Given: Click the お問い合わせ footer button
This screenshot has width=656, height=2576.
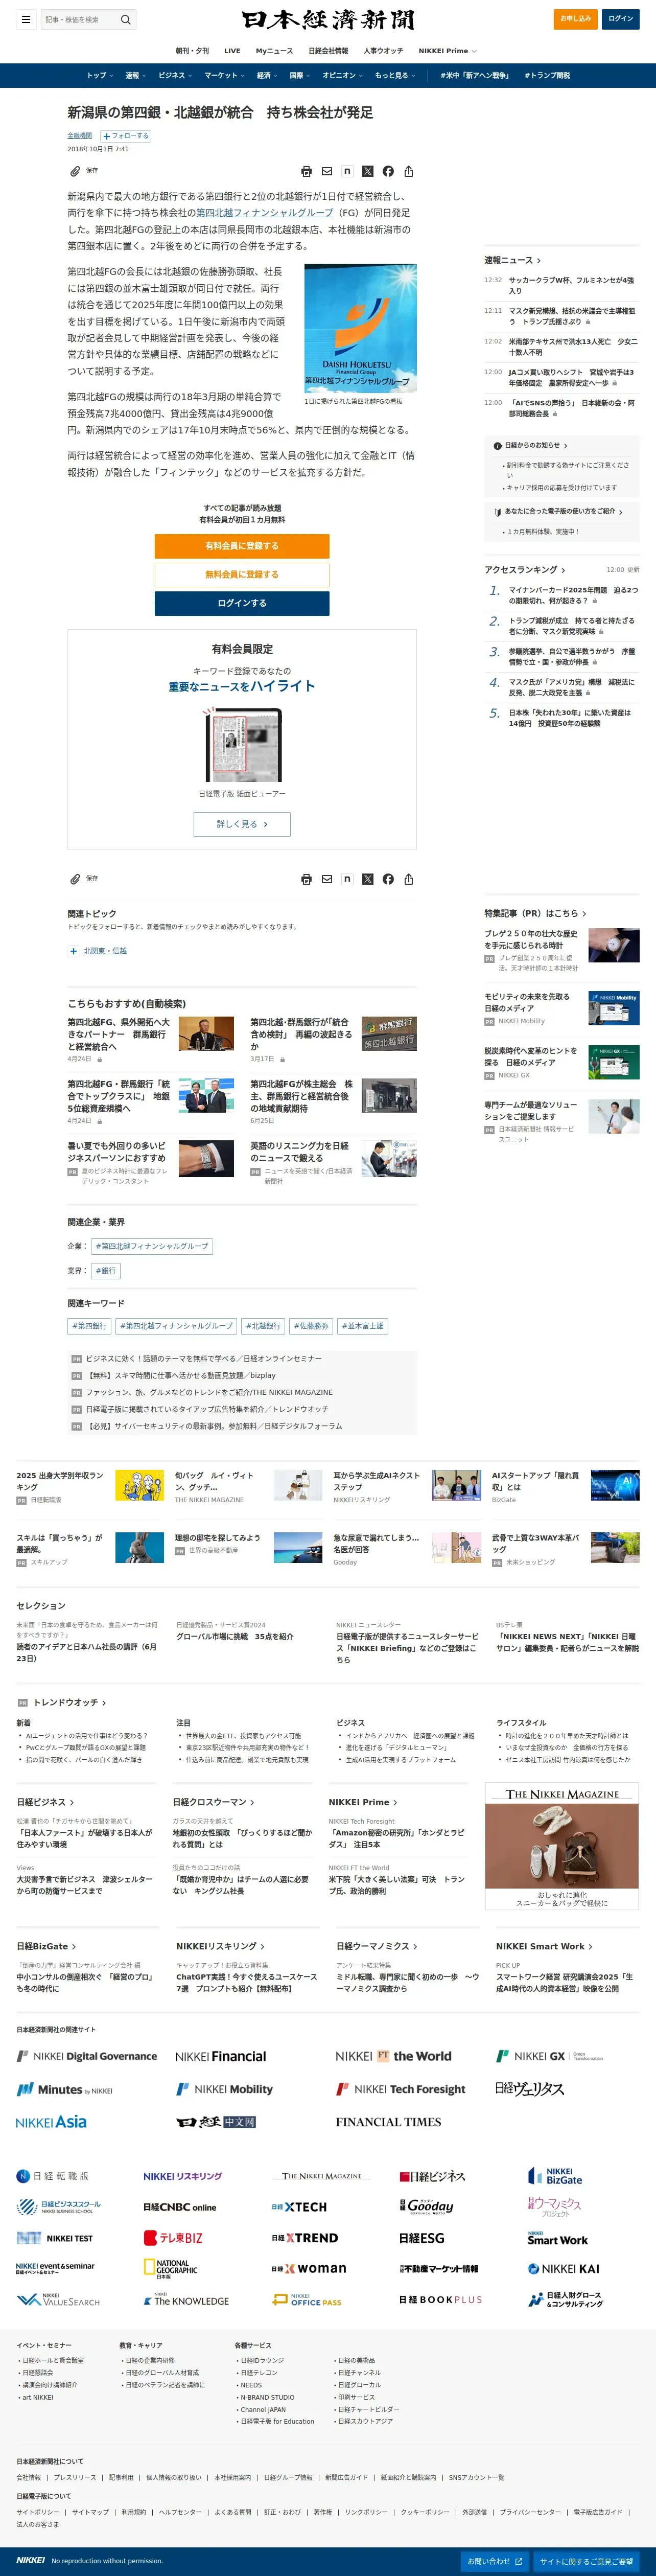Looking at the screenshot, I should point(495,2561).
